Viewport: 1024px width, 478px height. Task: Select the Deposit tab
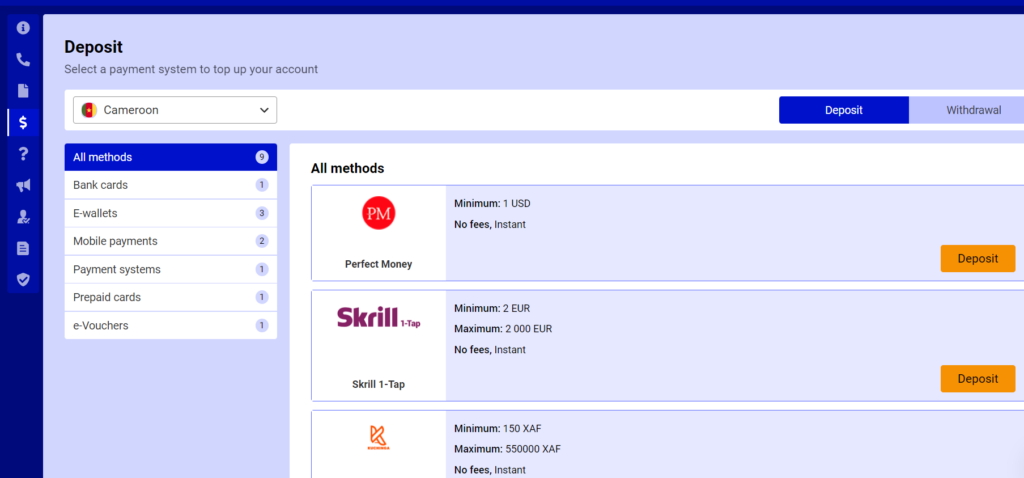(843, 110)
